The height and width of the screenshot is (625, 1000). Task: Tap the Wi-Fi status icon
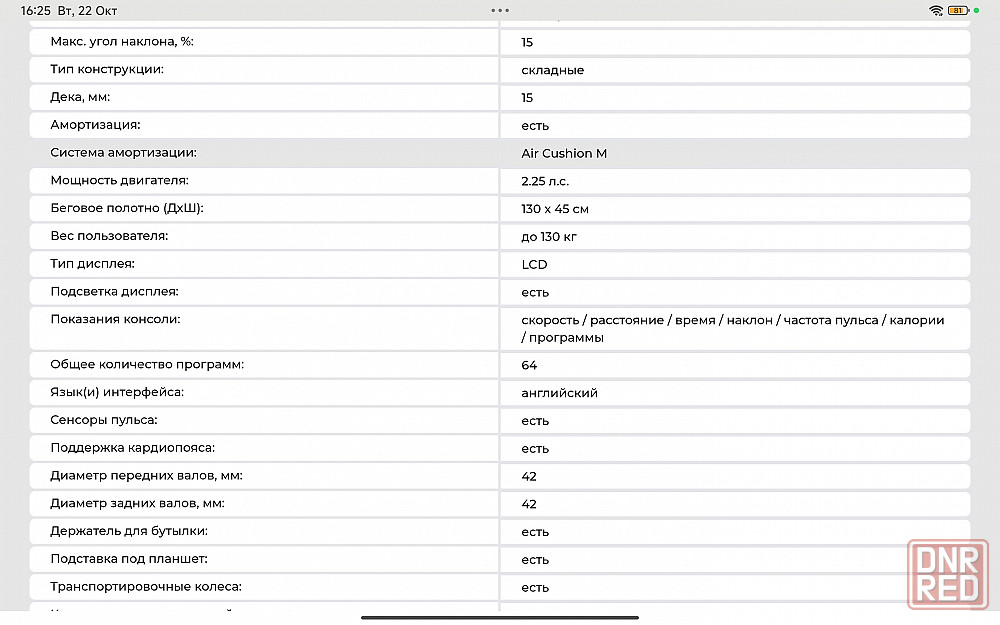tap(936, 10)
